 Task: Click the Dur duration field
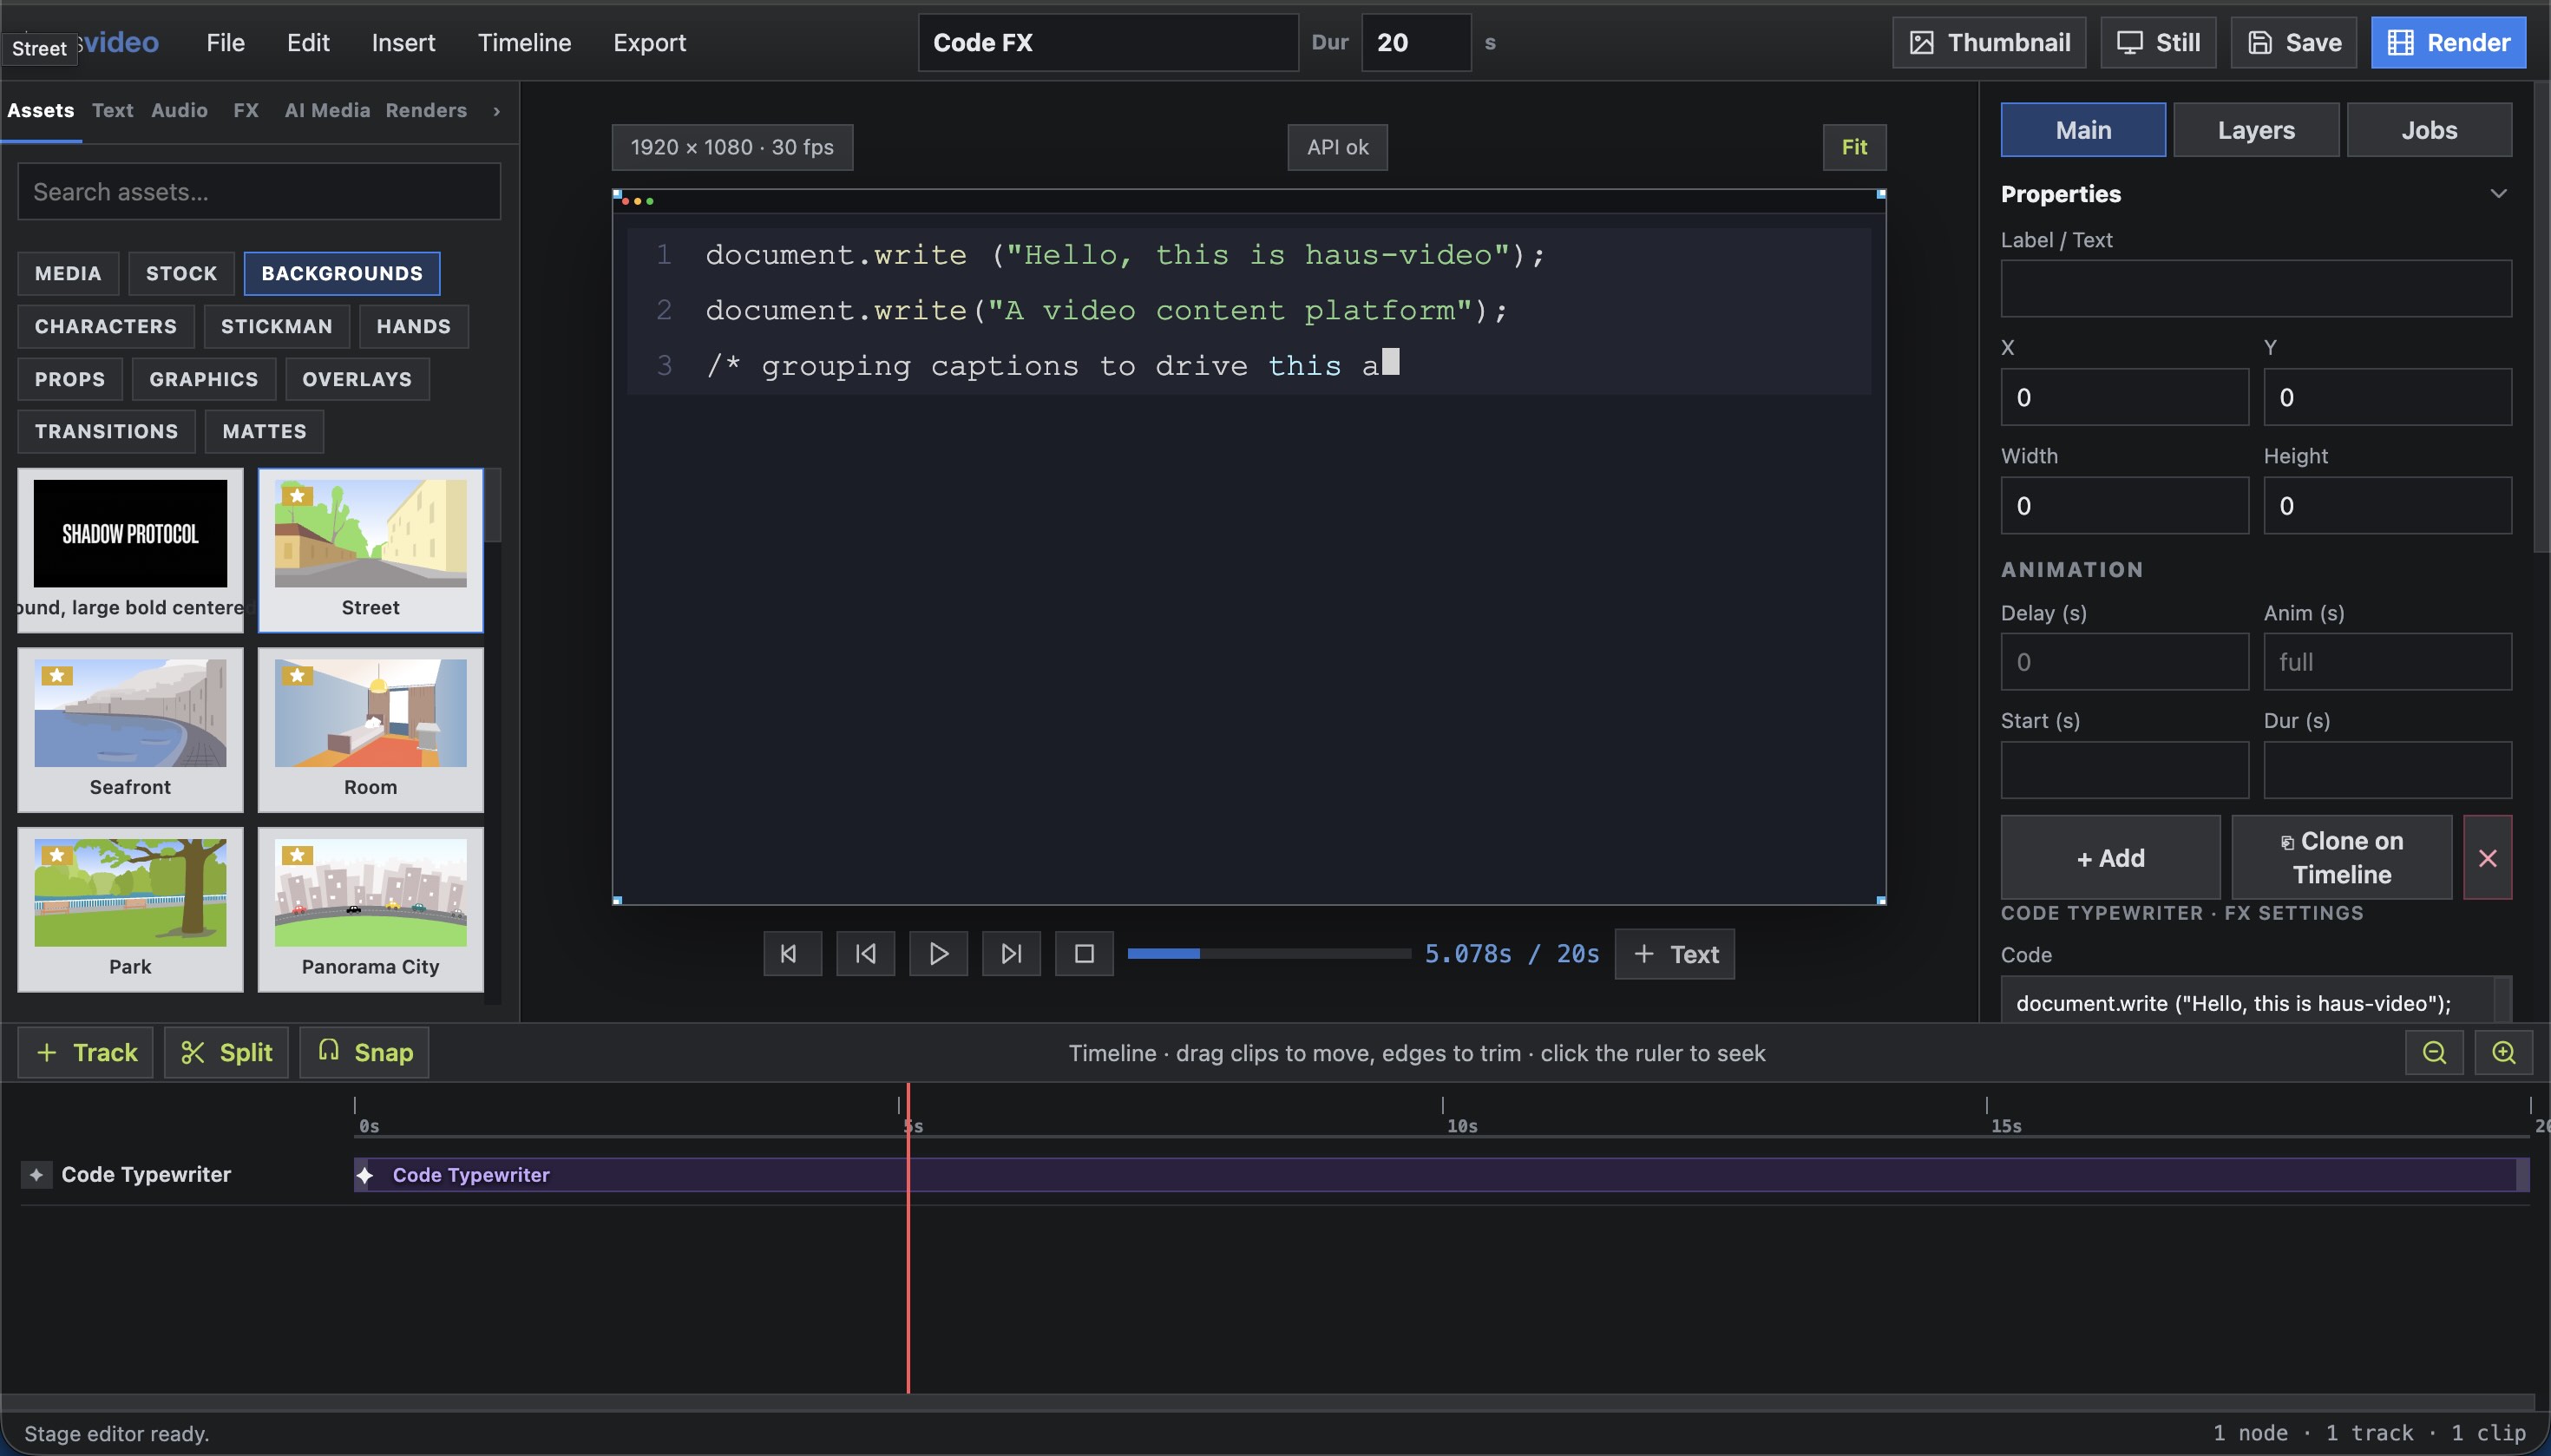(x=1415, y=42)
